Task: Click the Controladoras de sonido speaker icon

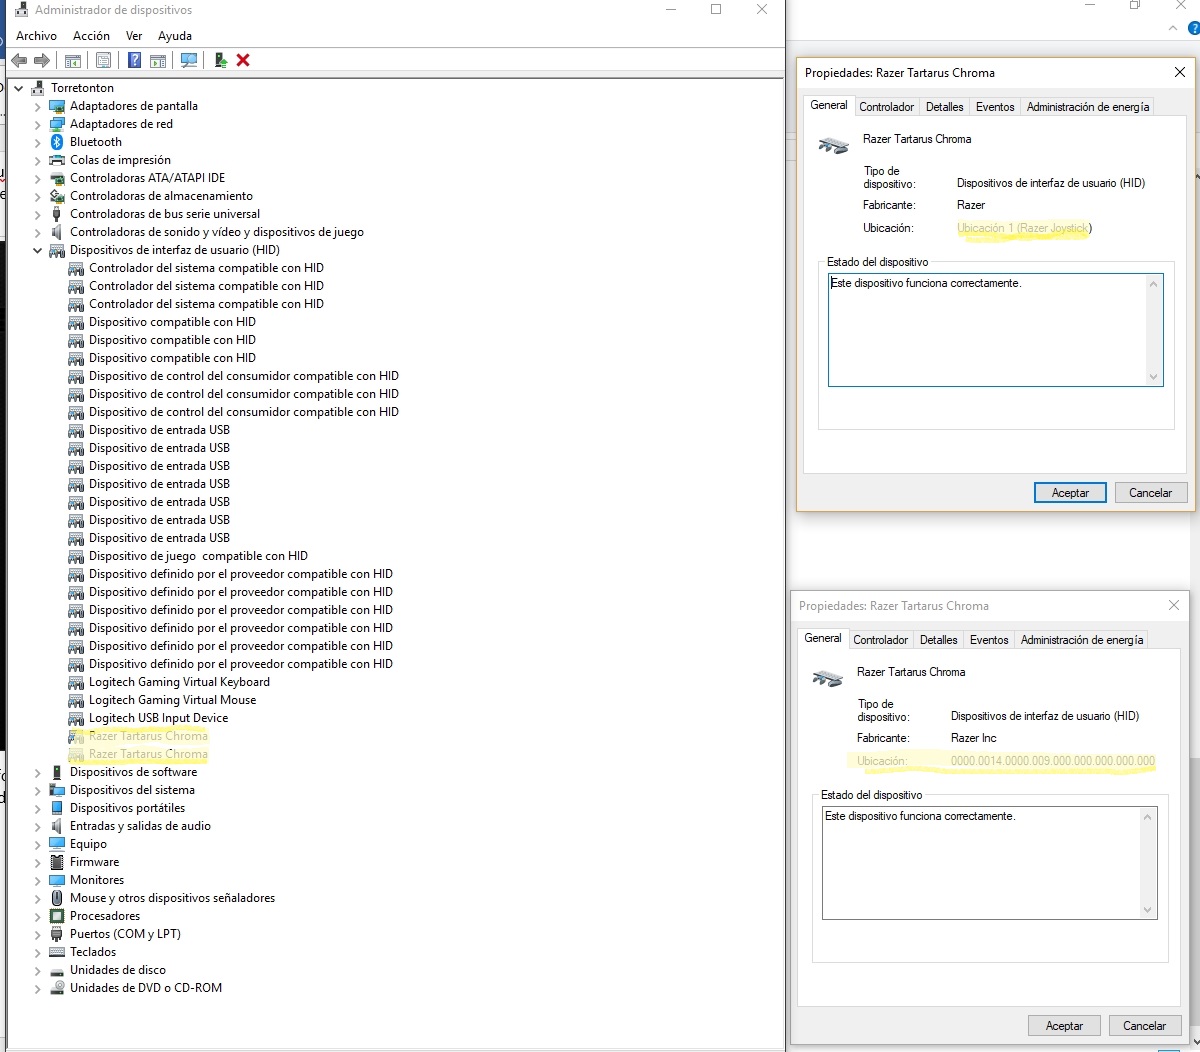Action: [57, 232]
